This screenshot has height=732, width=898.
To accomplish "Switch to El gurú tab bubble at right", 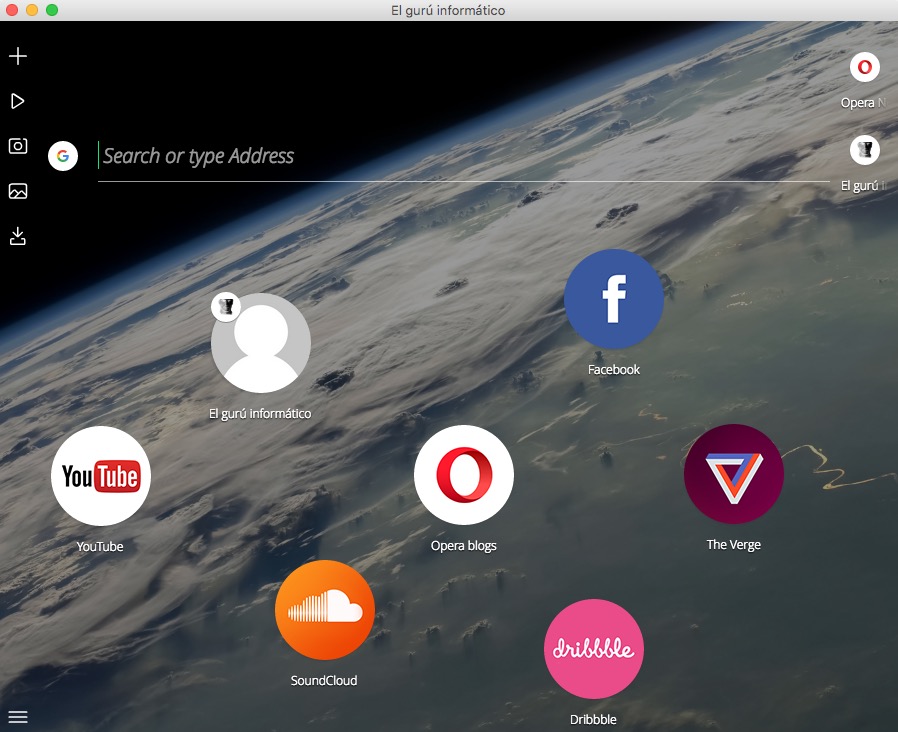I will (x=865, y=150).
